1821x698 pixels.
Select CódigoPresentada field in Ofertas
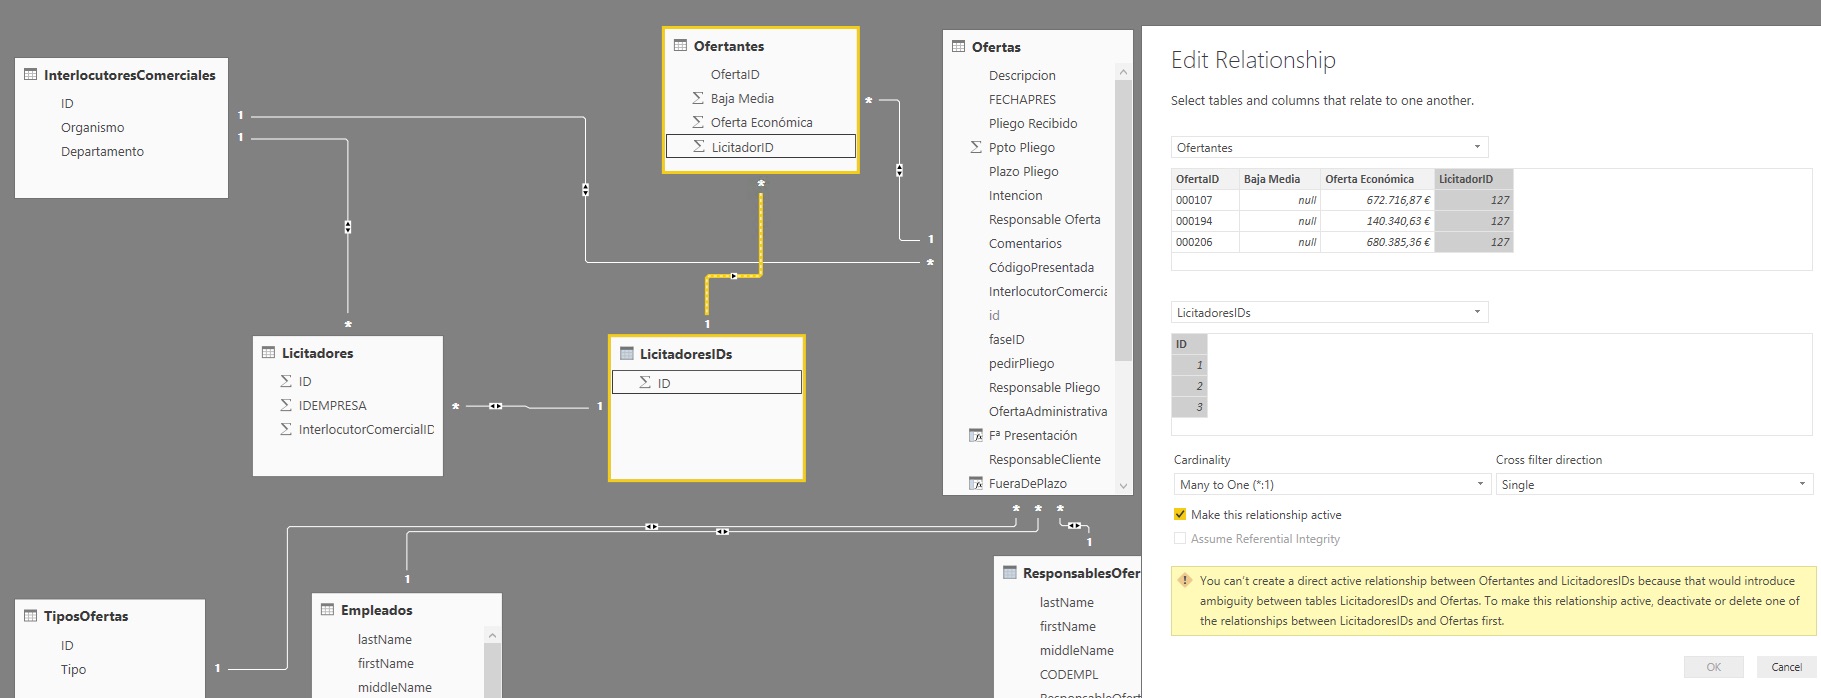(x=1041, y=267)
